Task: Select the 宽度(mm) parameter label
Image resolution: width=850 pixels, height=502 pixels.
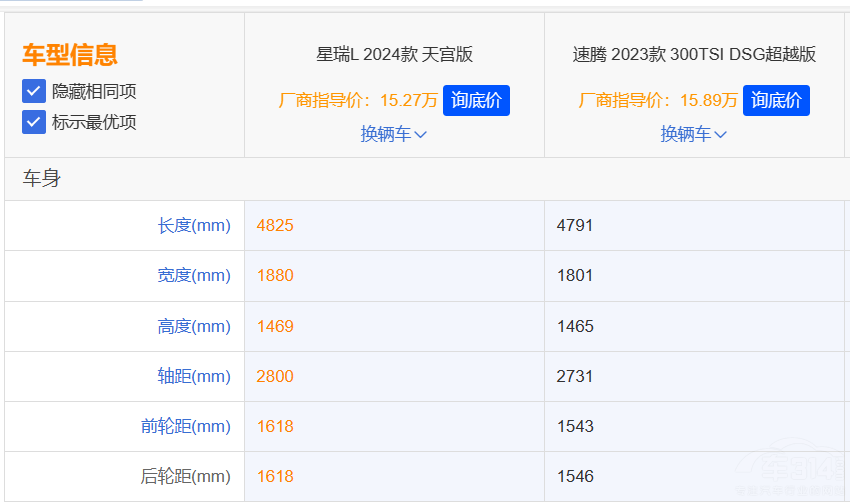Action: coord(194,276)
